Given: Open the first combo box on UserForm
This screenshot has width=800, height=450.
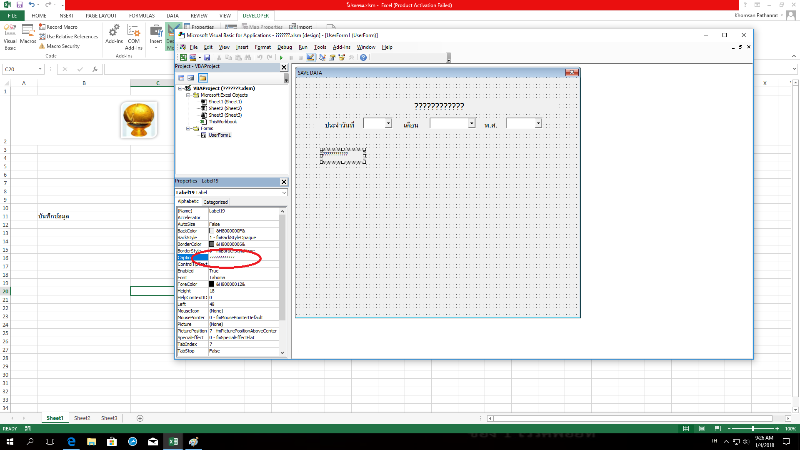Looking at the screenshot, I should (x=386, y=123).
